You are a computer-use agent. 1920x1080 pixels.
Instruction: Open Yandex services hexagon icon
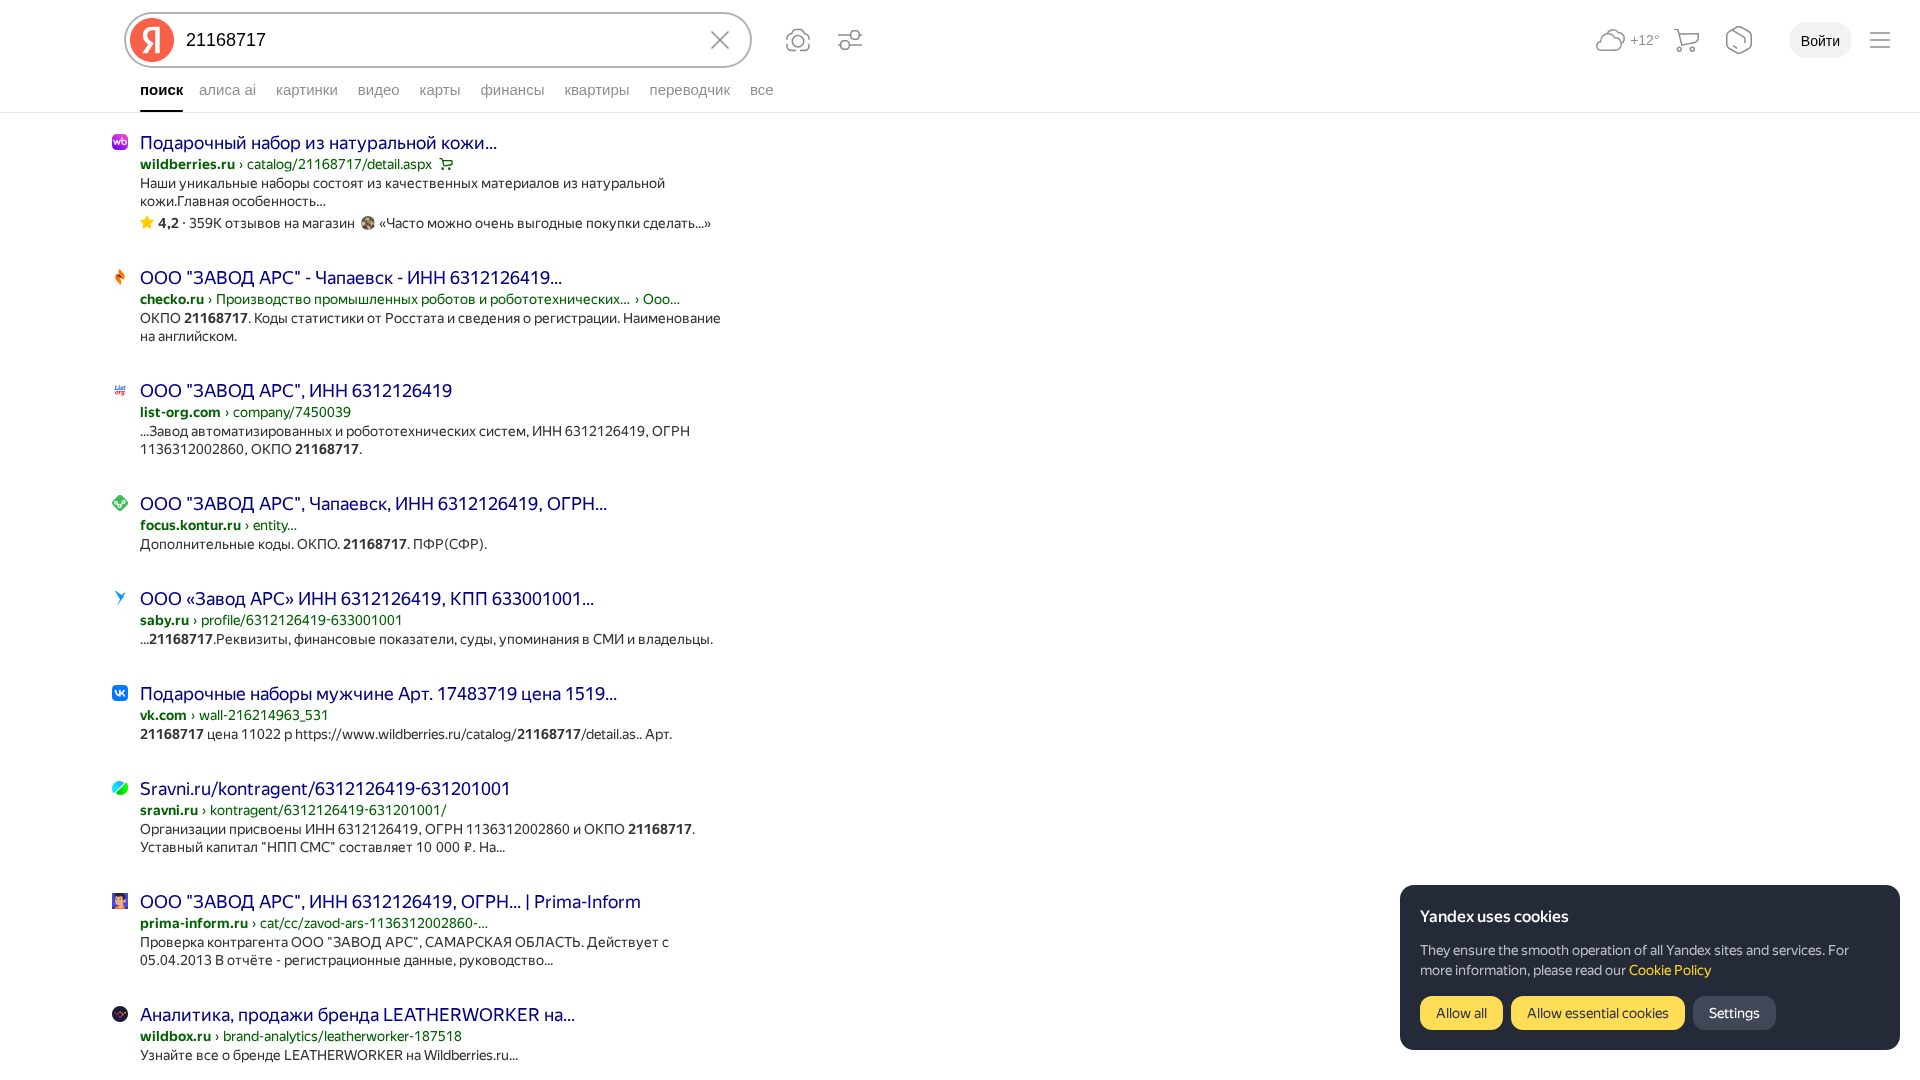[x=1738, y=40]
